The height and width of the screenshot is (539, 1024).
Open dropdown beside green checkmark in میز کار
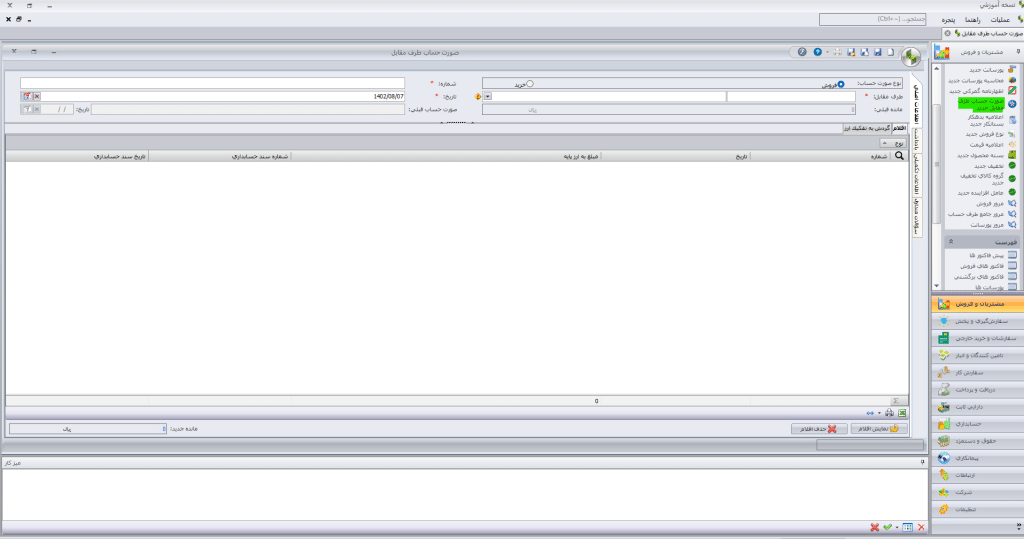pyautogui.click(x=897, y=527)
